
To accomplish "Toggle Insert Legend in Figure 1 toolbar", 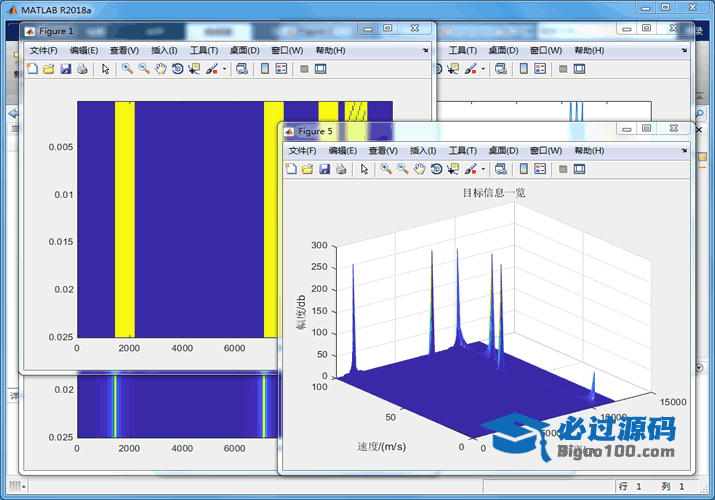I will pos(281,69).
